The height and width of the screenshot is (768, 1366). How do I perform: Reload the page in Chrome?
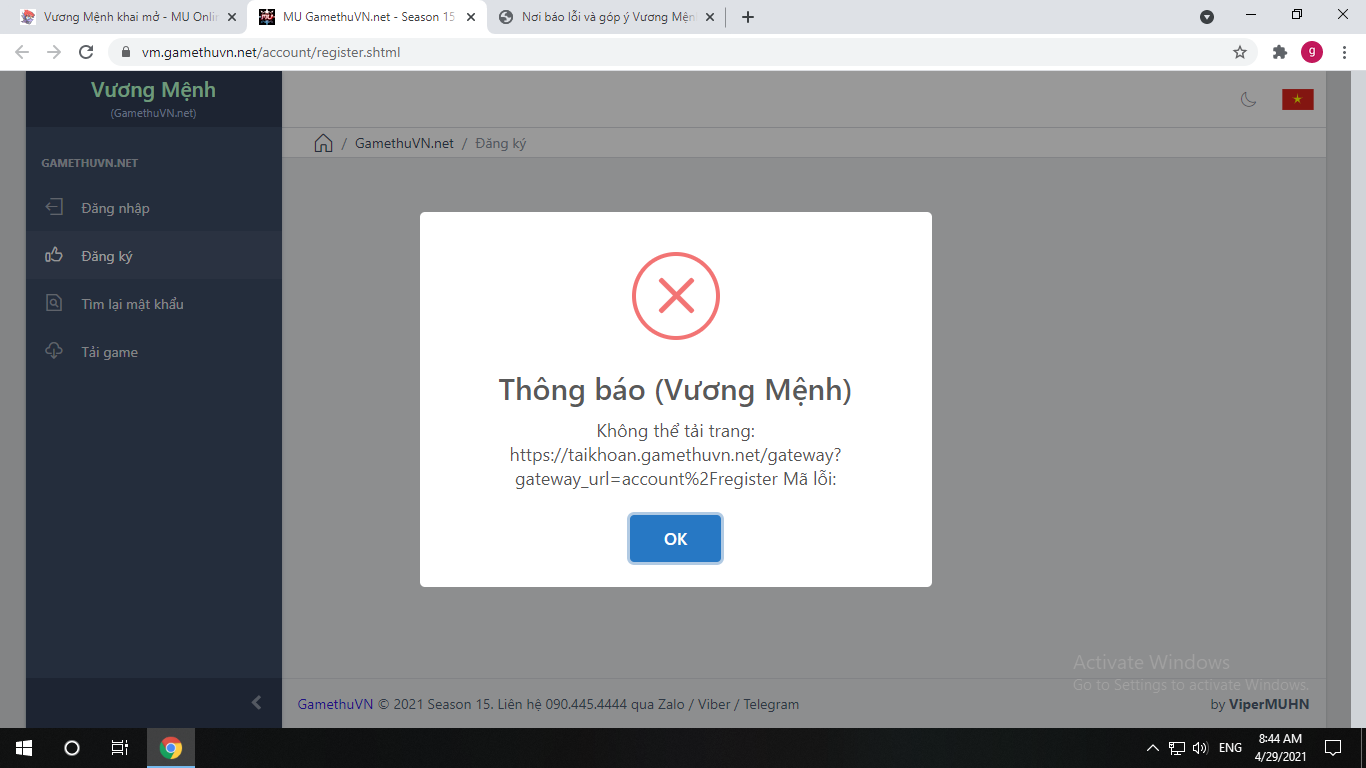pyautogui.click(x=86, y=52)
